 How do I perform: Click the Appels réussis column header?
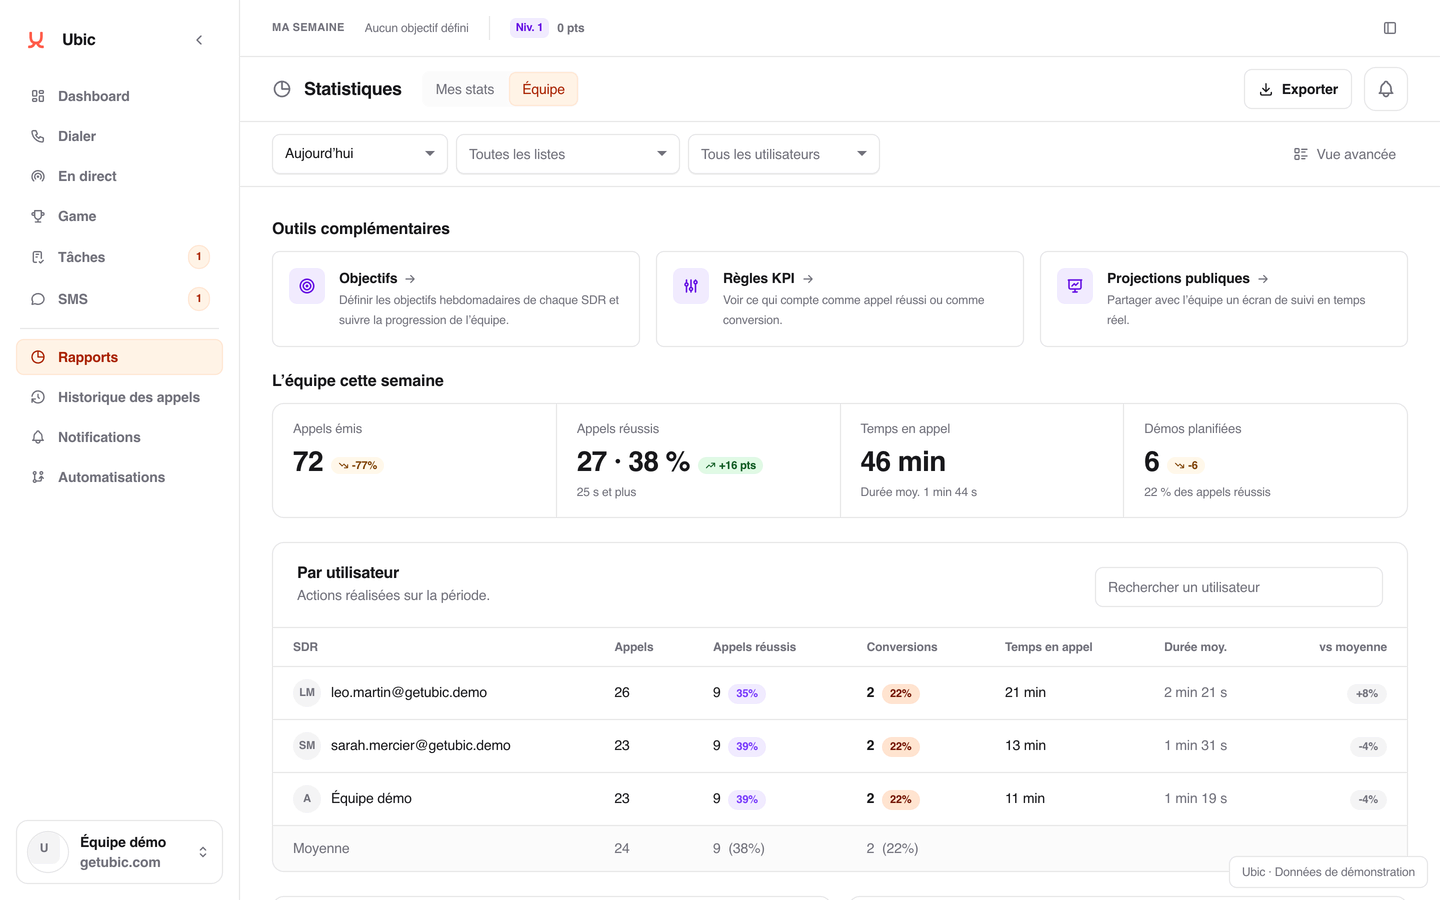pyautogui.click(x=754, y=647)
